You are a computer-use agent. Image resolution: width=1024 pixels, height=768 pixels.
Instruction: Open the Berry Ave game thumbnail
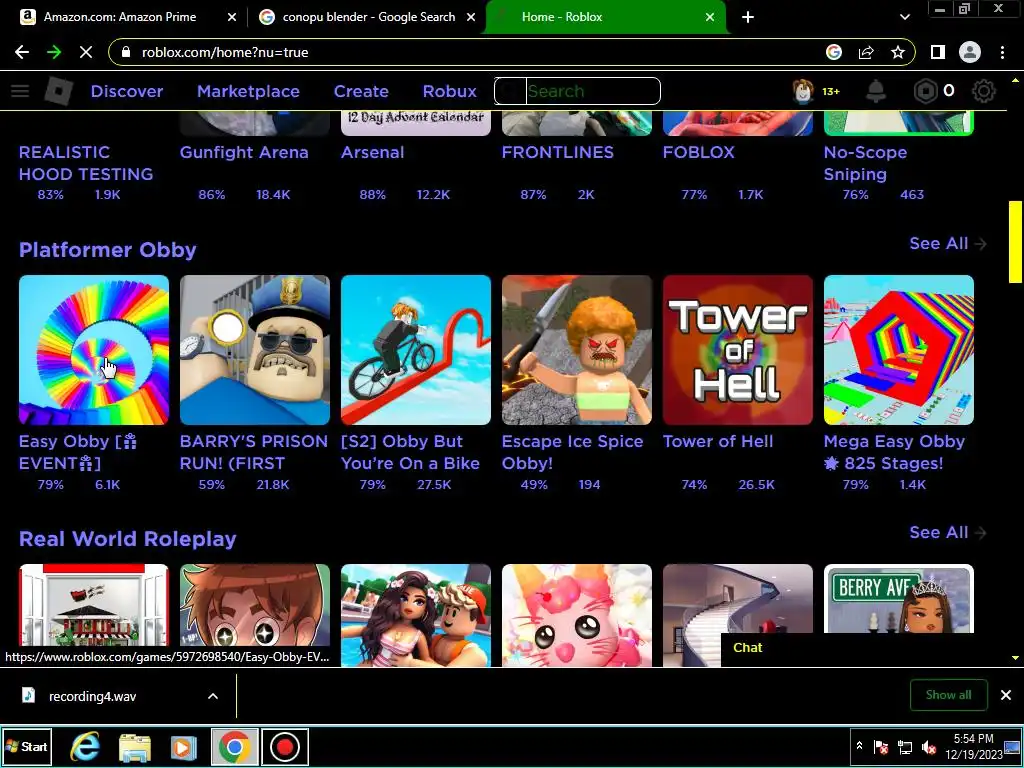pos(899,599)
